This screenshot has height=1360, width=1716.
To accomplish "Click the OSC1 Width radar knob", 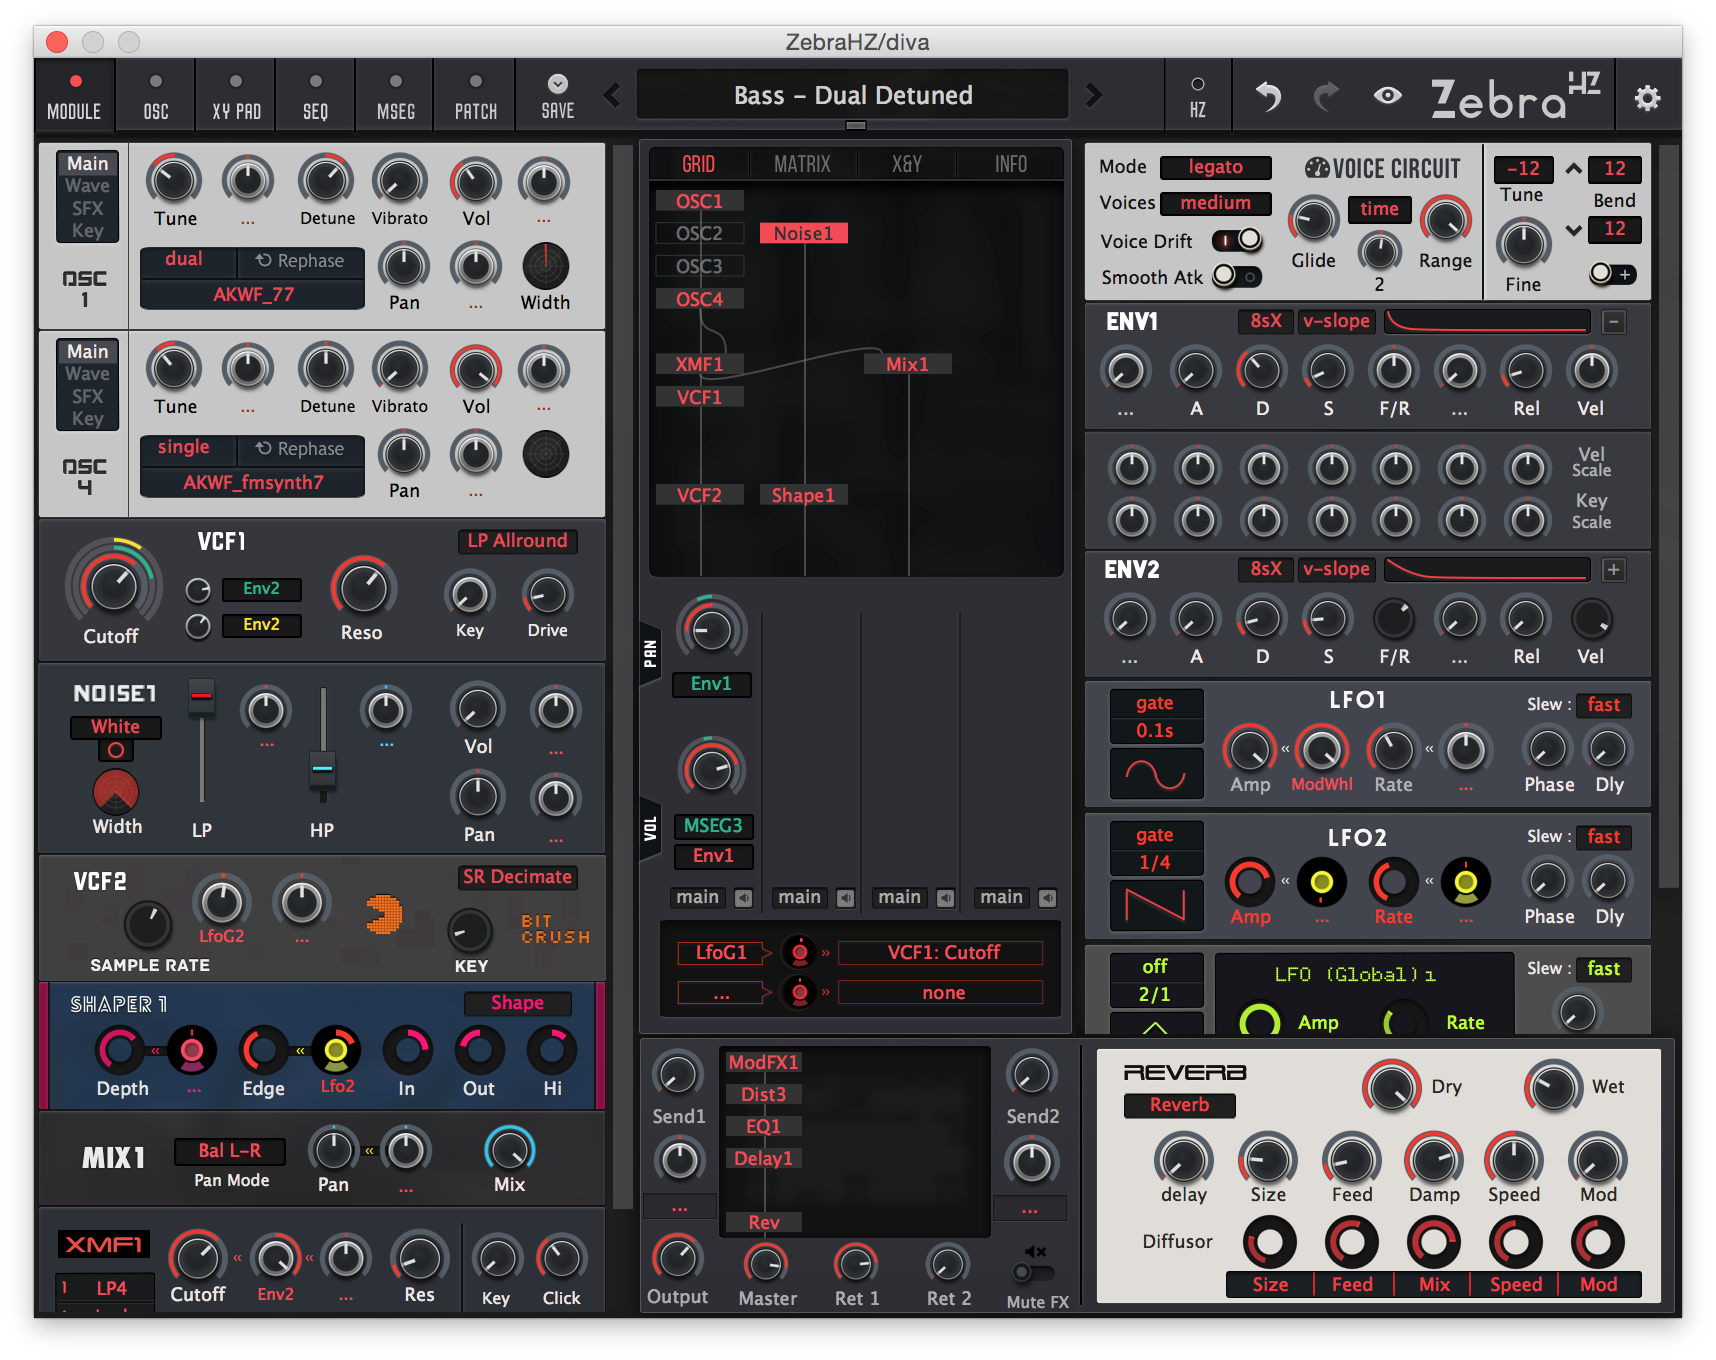I will [x=546, y=267].
